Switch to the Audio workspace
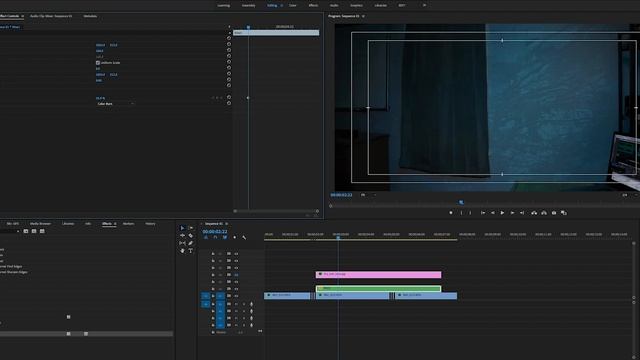This screenshot has height=360, width=640. tap(334, 6)
